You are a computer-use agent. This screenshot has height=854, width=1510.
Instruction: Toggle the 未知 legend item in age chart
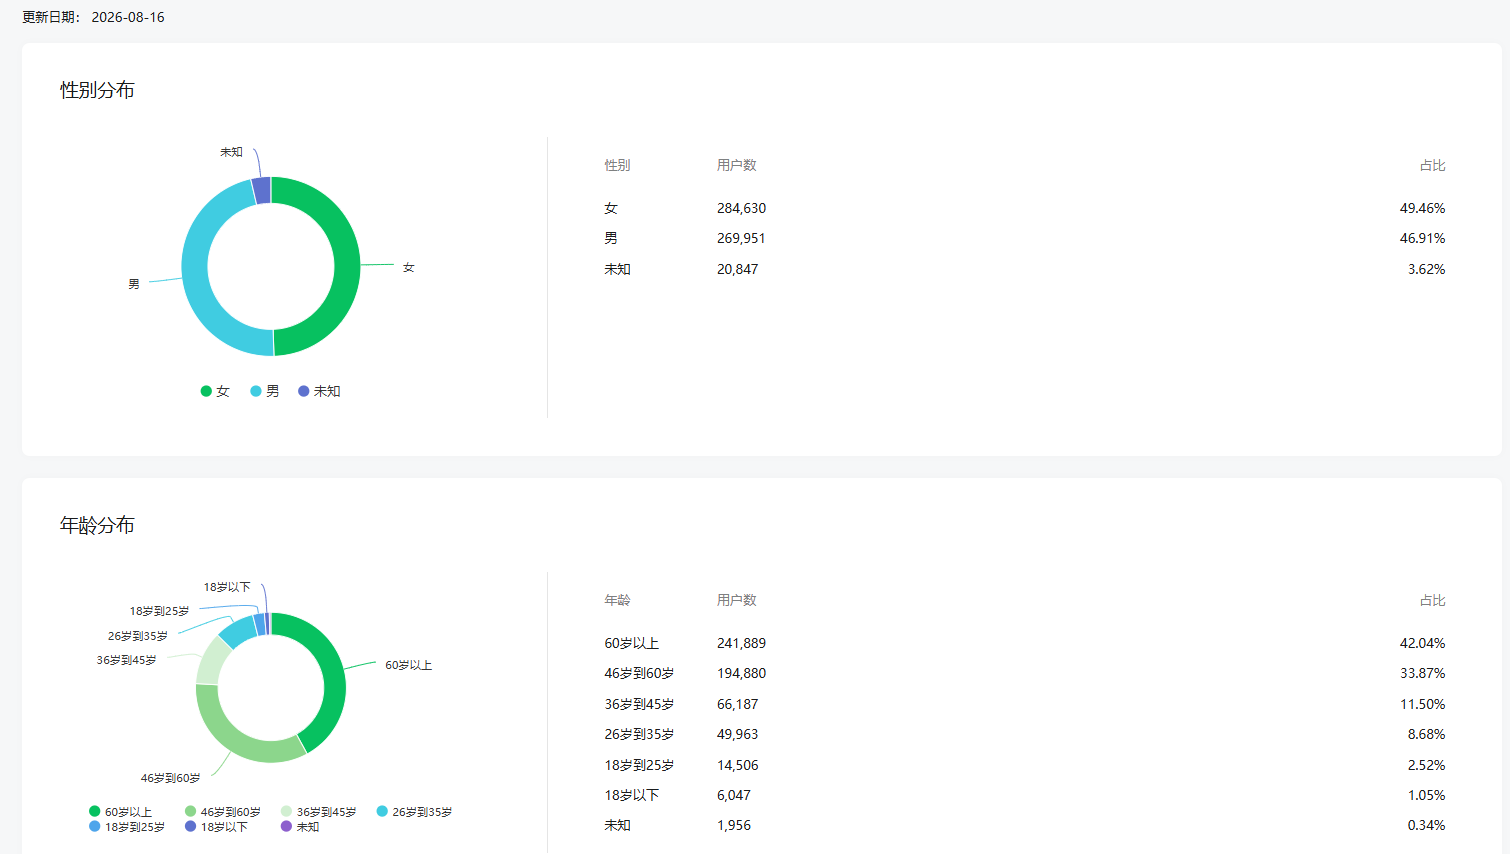point(301,827)
